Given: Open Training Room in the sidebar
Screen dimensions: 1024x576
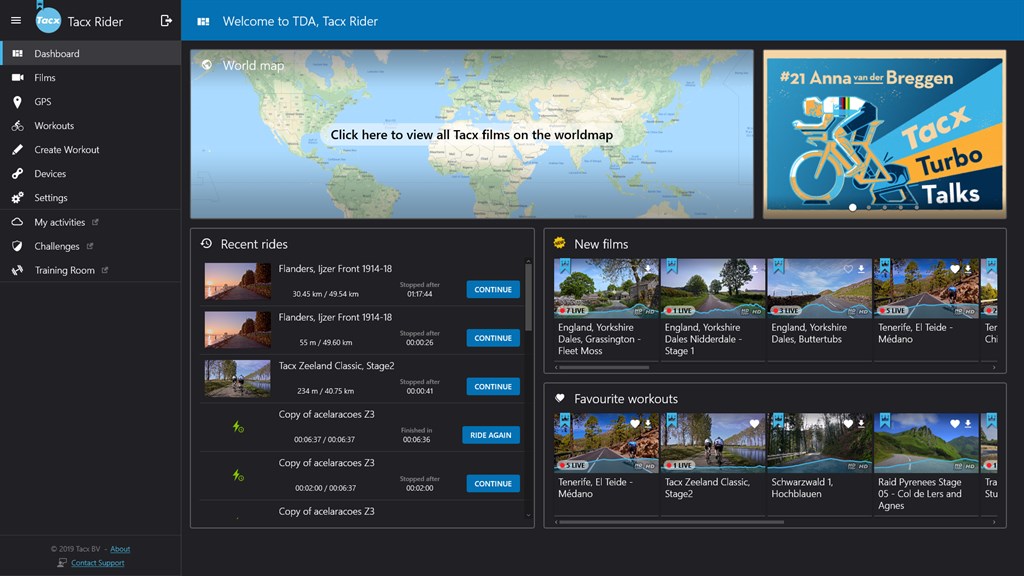Looking at the screenshot, I should tap(90, 270).
